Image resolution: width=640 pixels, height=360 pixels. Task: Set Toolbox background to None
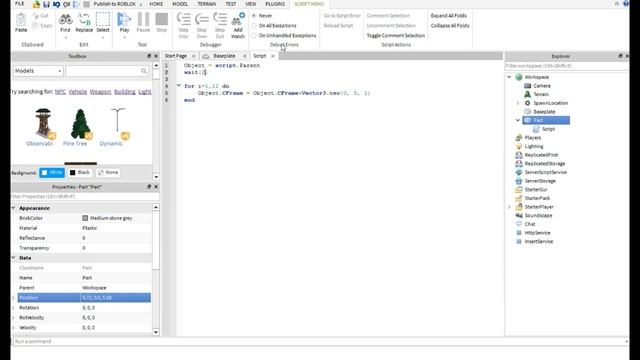109,173
